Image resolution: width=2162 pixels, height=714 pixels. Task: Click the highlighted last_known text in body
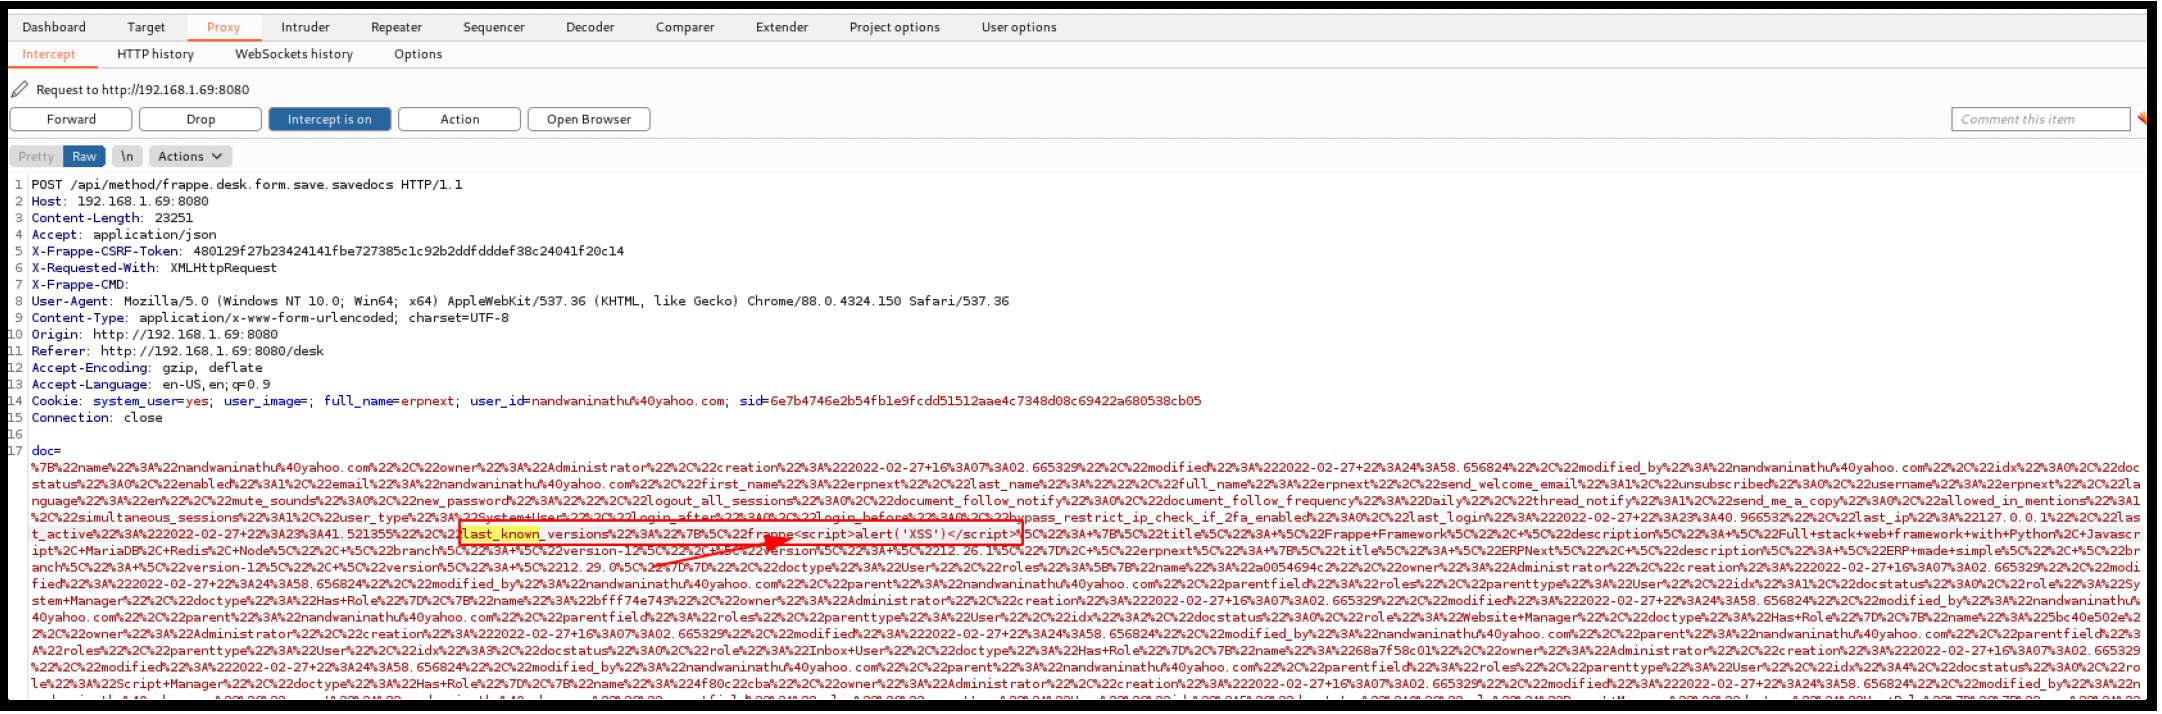point(500,534)
